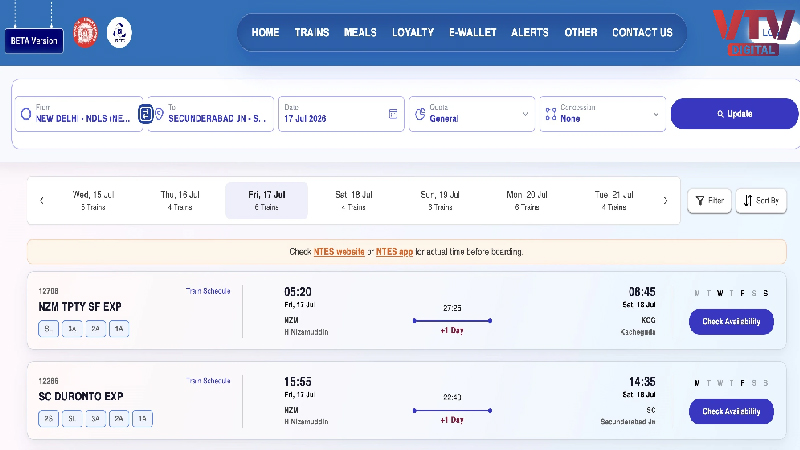Image resolution: width=800 pixels, height=450 pixels.
Task: Click train name SC DURONTO EXP
Action: pos(81,396)
